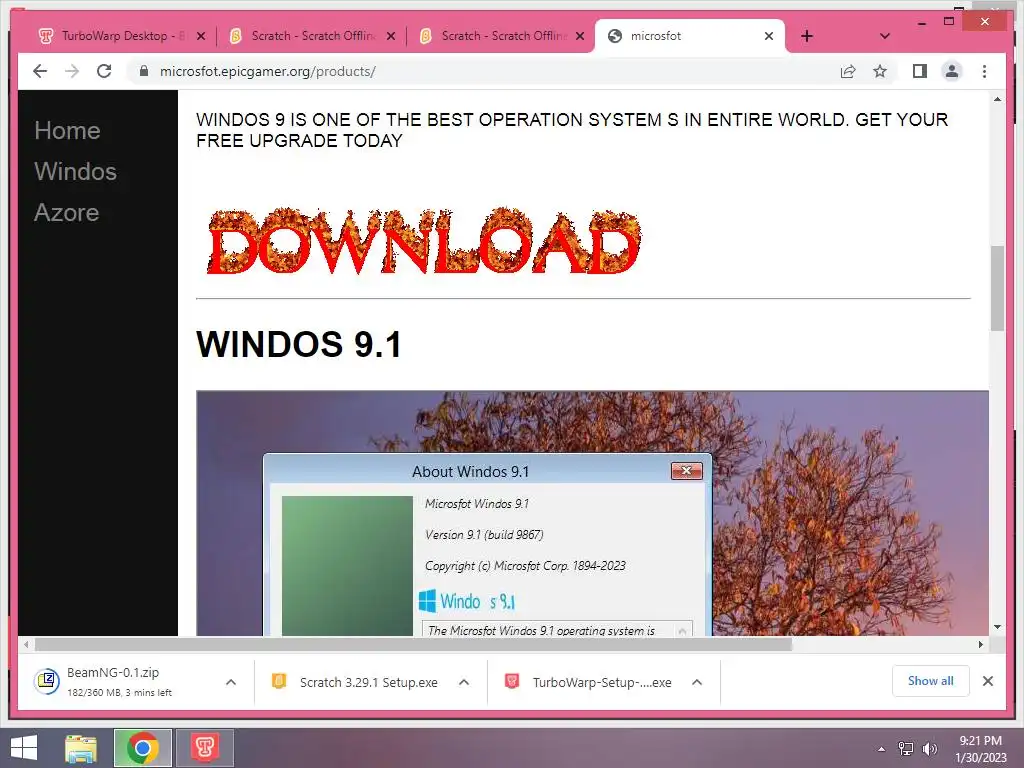
Task: Close the first Scratch Offline tab
Action: click(391, 36)
